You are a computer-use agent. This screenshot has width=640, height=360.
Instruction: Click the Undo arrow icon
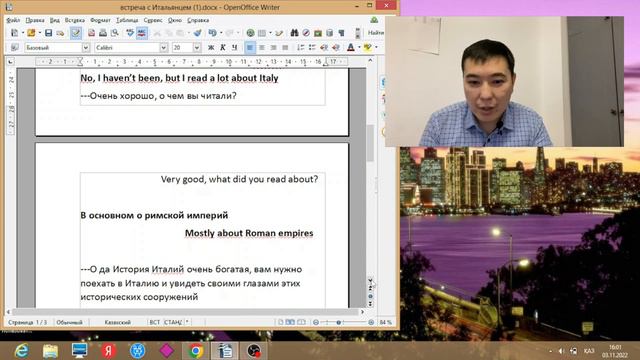click(x=212, y=33)
